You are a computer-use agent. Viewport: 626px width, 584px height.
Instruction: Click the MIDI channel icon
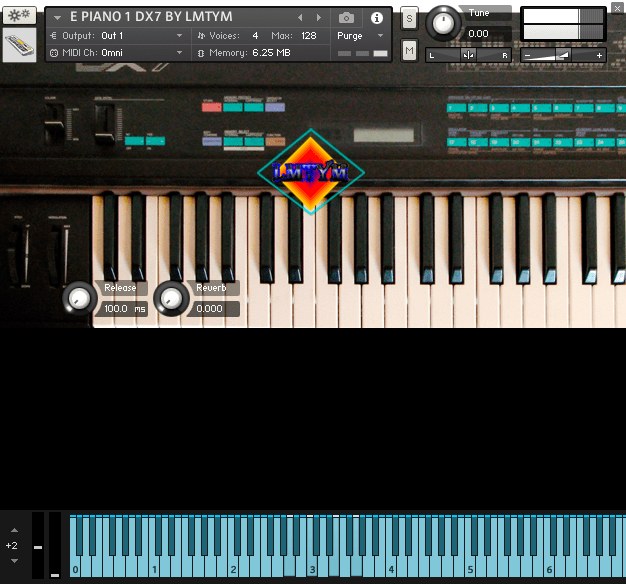pos(54,53)
